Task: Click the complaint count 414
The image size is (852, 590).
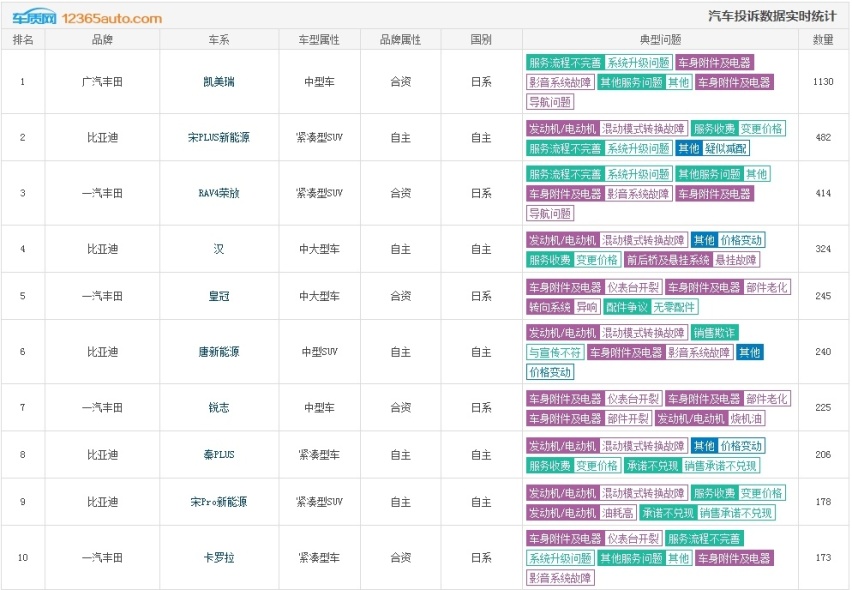Action: [823, 193]
